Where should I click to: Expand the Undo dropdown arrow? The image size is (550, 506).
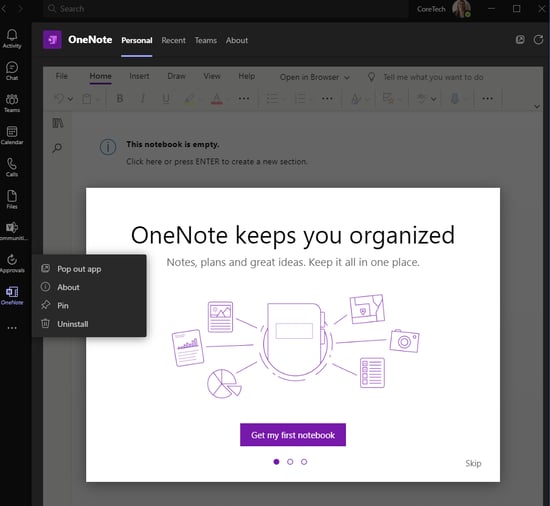point(70,99)
